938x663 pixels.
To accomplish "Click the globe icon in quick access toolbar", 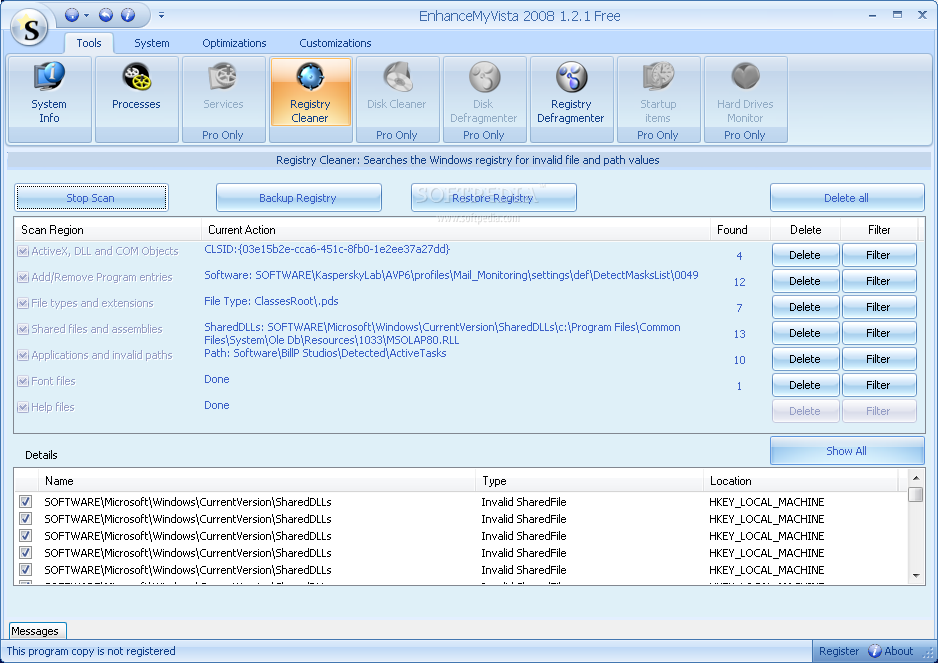I will pos(71,15).
